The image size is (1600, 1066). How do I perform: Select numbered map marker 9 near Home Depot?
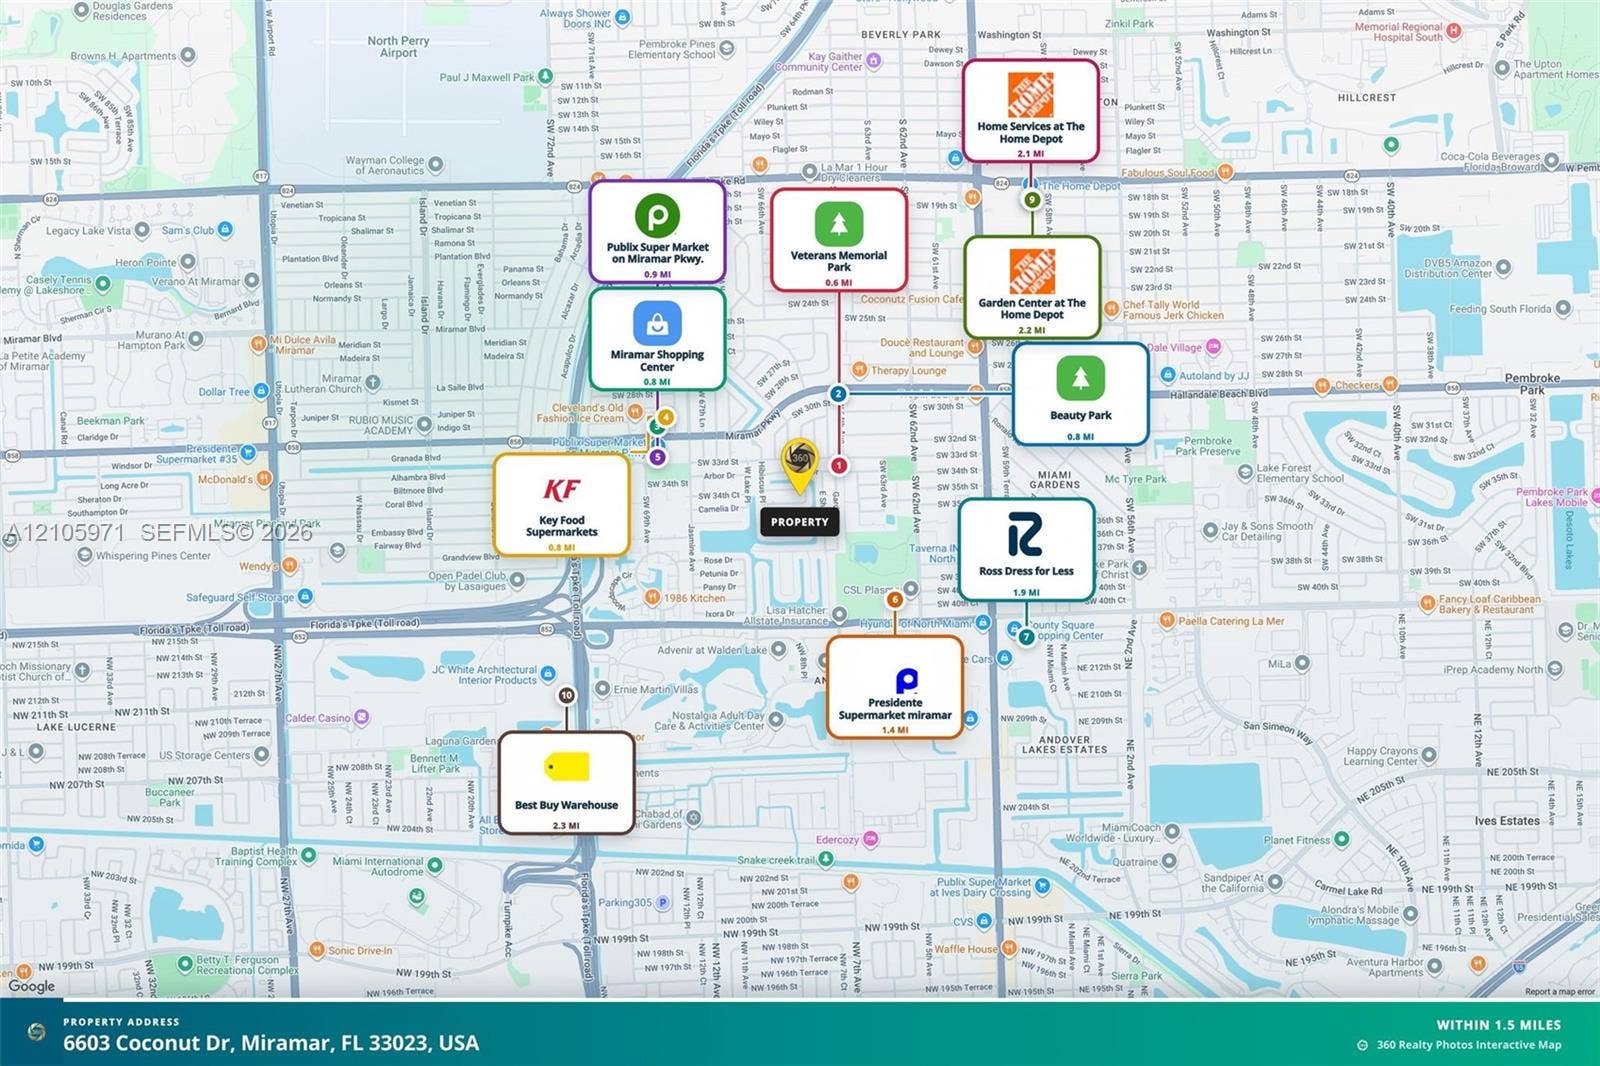[1031, 200]
